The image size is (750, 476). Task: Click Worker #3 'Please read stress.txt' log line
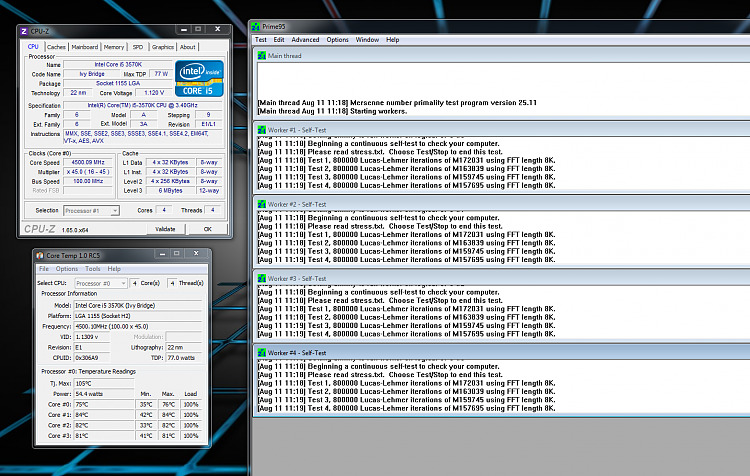[380, 301]
